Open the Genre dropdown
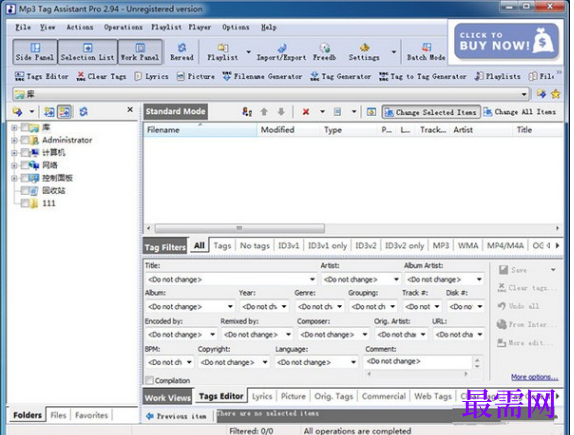574x435 pixels. coord(340,306)
